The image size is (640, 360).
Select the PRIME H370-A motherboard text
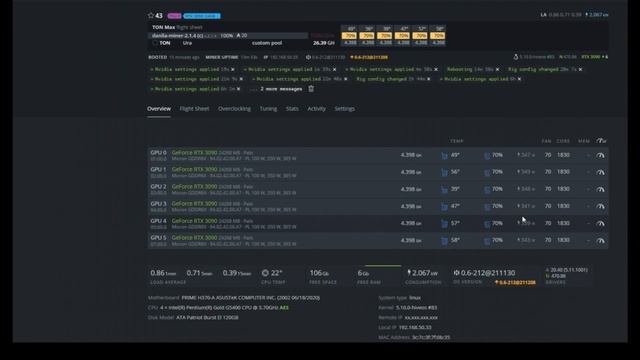pyautogui.click(x=251, y=298)
